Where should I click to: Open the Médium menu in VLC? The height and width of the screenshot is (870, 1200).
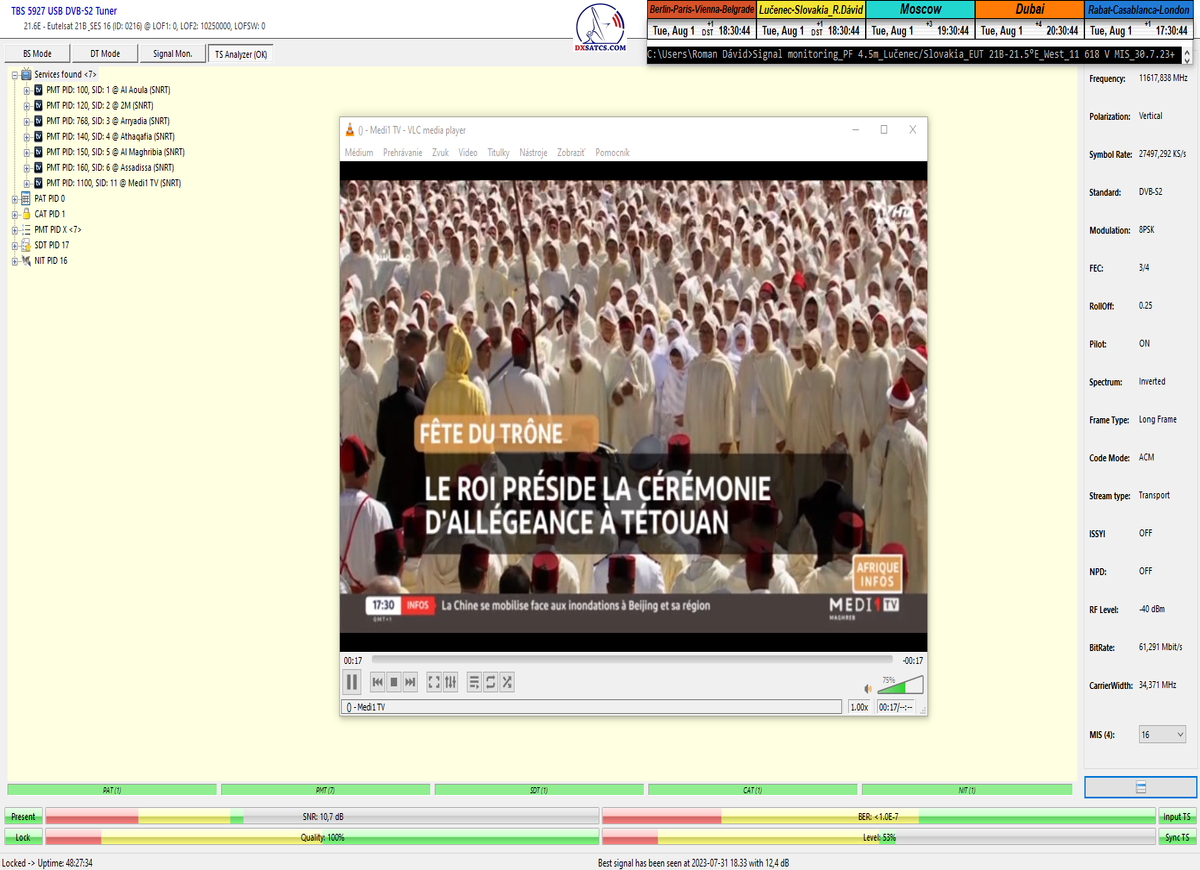(358, 153)
